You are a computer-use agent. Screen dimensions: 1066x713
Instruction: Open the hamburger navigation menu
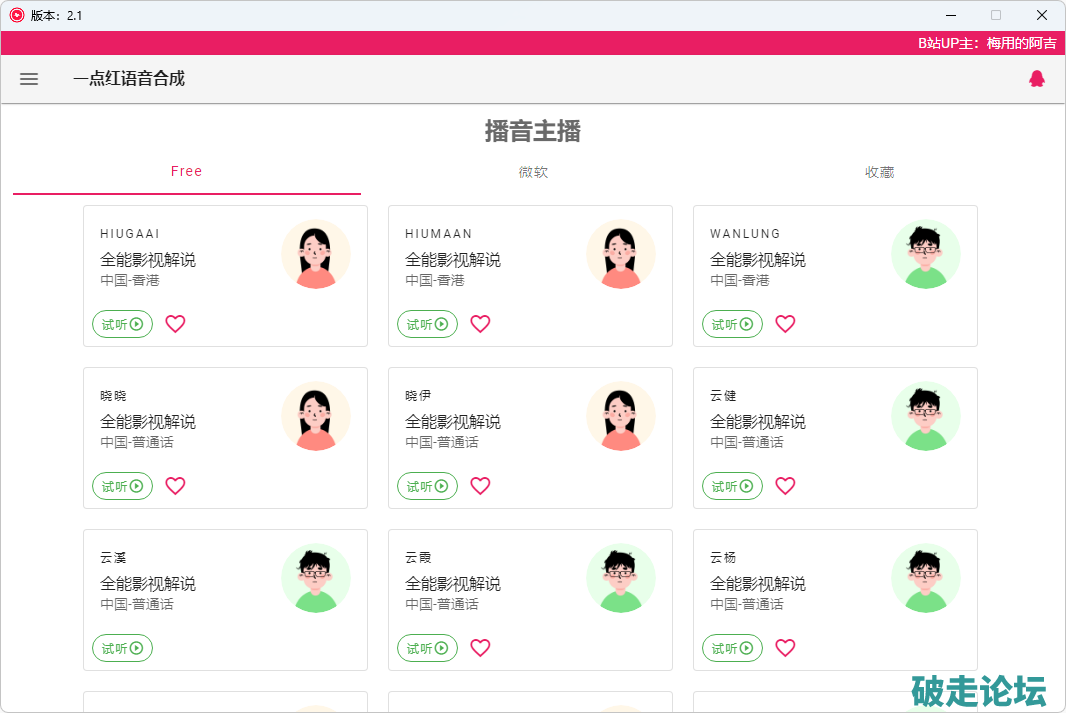(x=29, y=79)
